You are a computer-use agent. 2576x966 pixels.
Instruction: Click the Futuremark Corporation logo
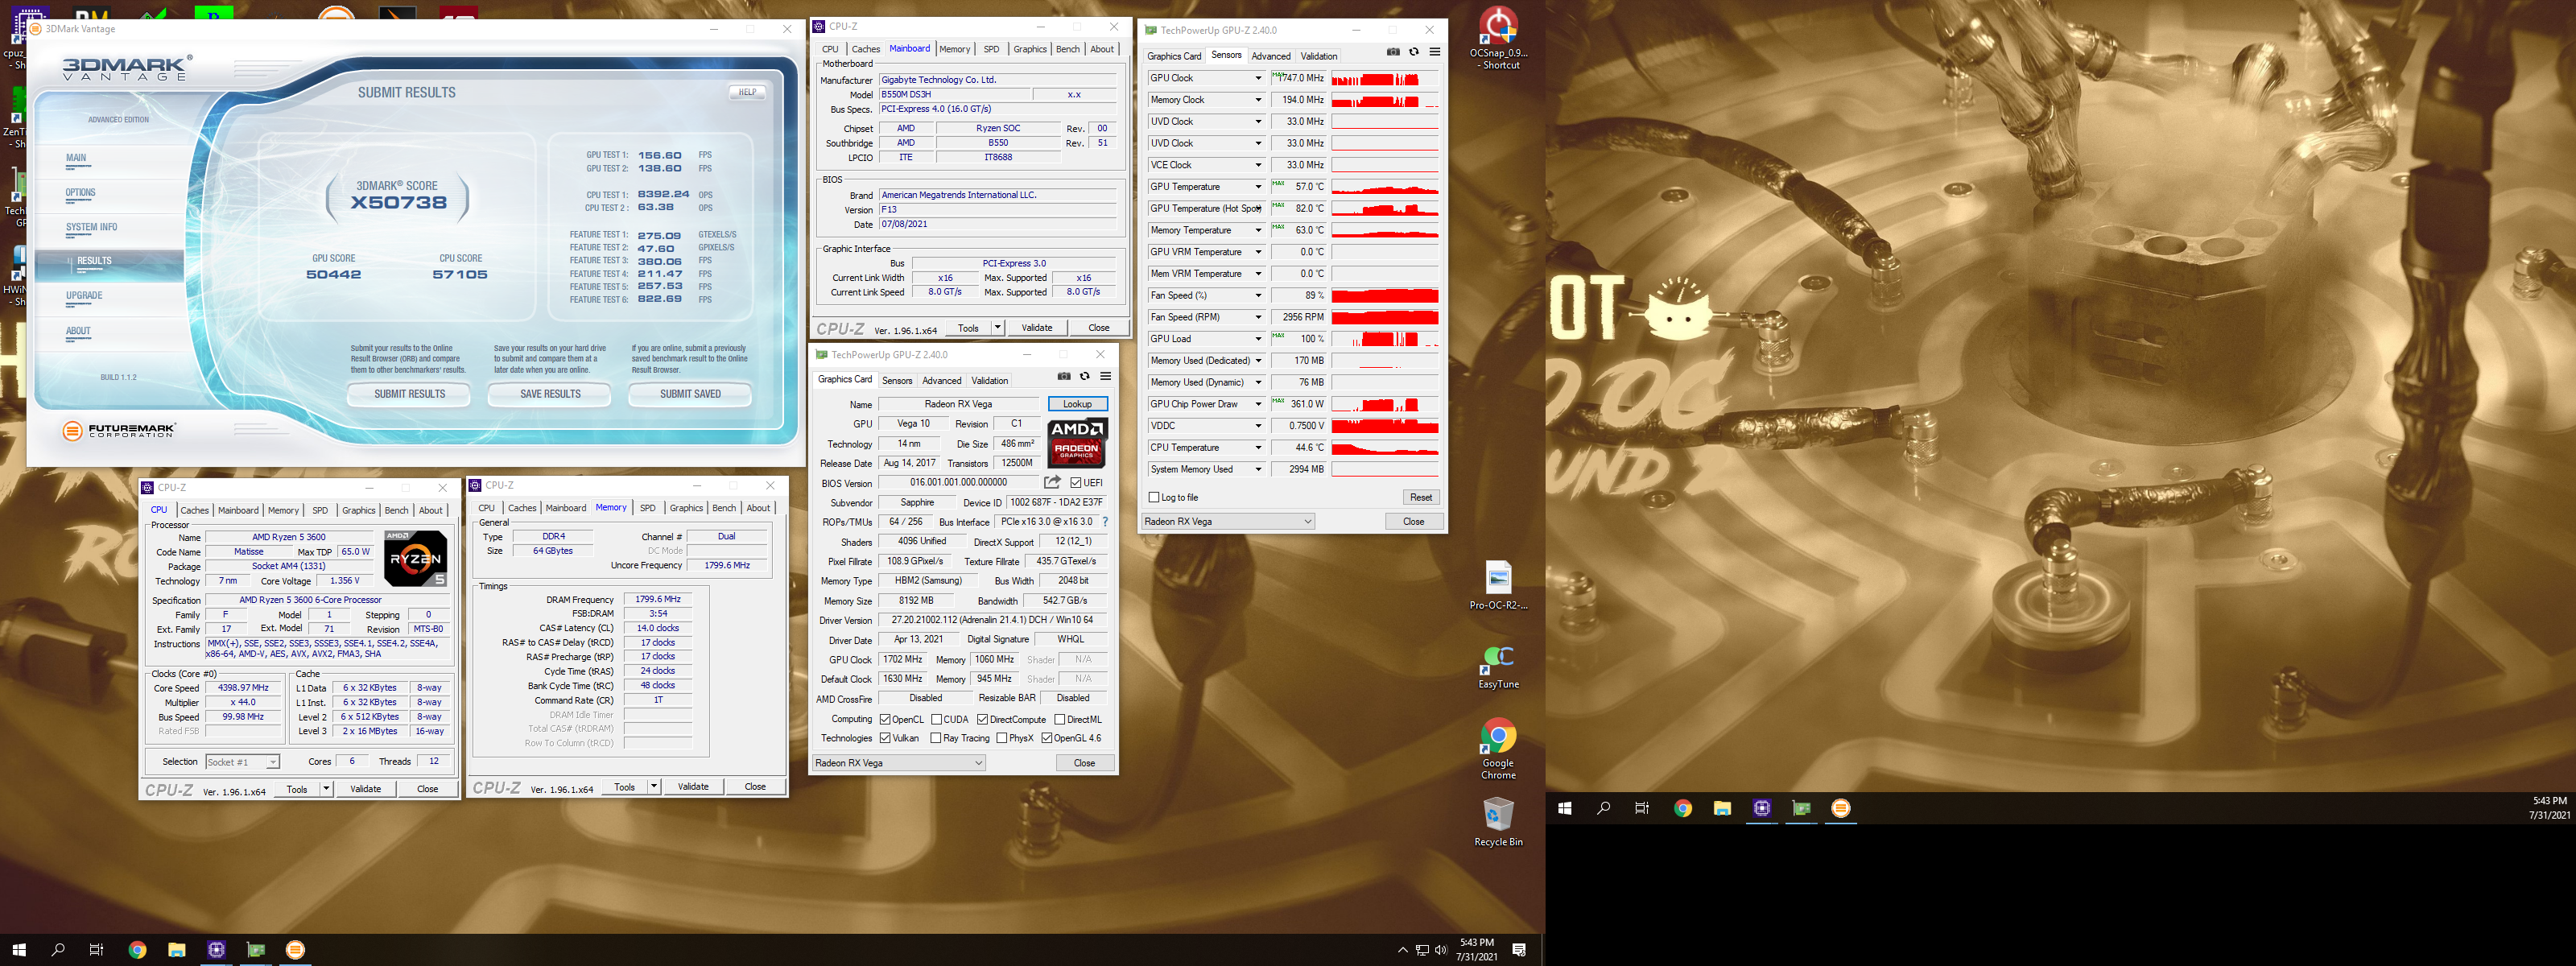(119, 431)
